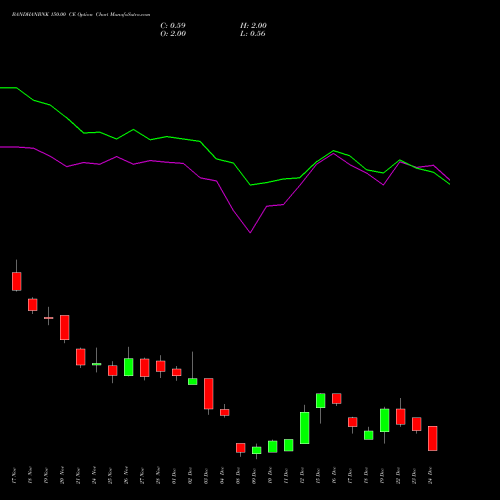Viewport: 500px width, 500px height.
Task: Click the 24 Nov date label
Action: tap(94, 476)
